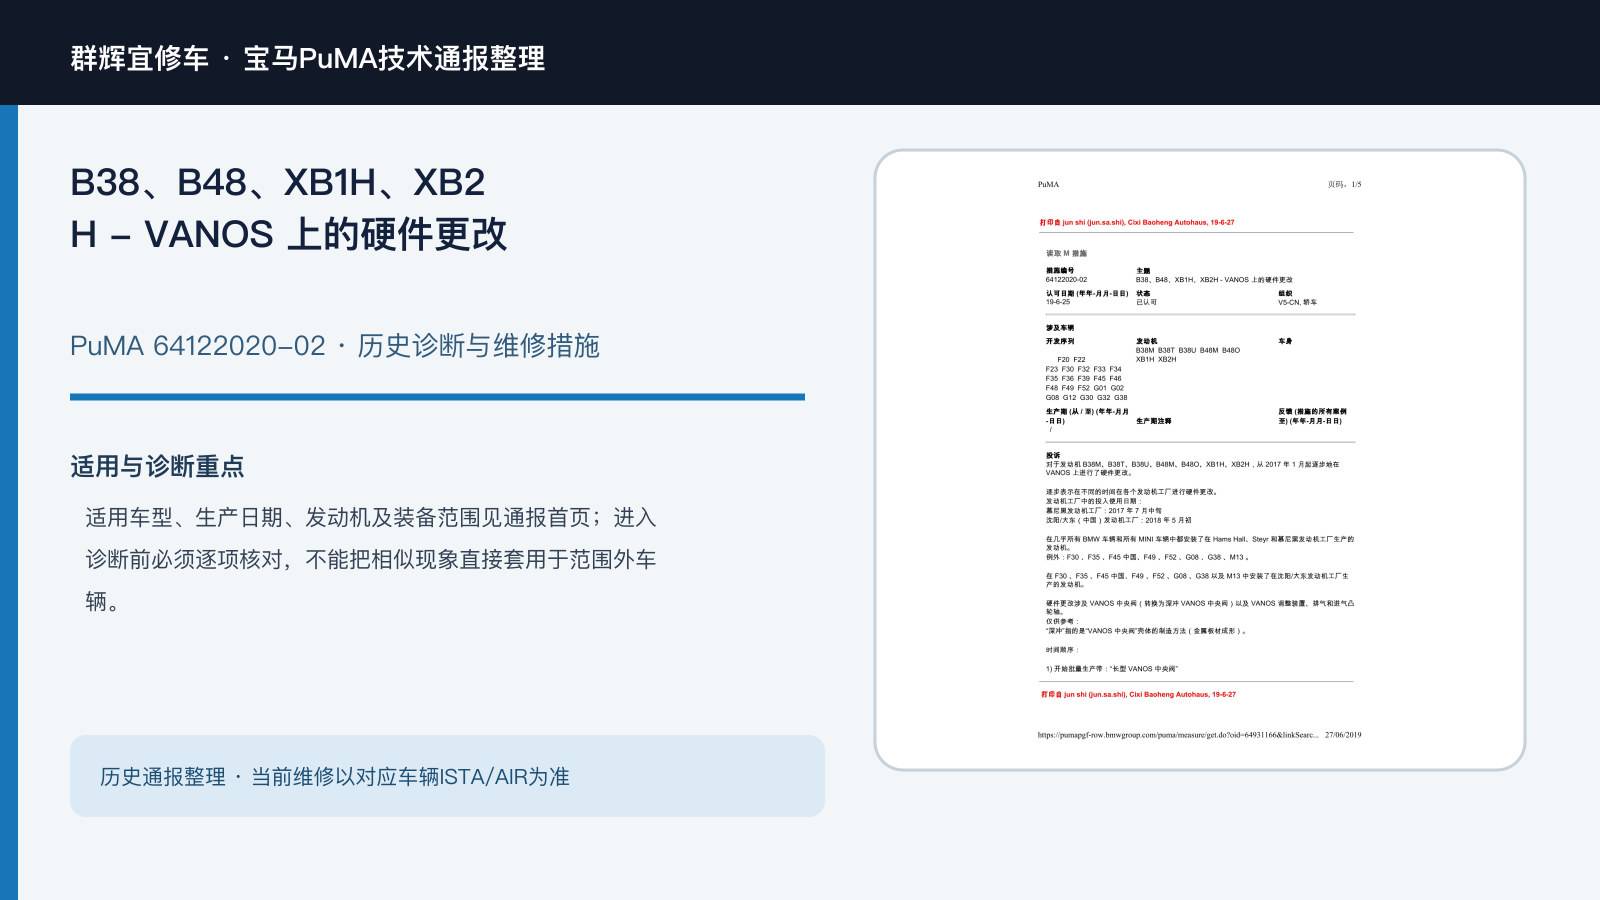Click the 时间顺序 line in the document
Screen dimensions: 1600x900
point(1061,650)
